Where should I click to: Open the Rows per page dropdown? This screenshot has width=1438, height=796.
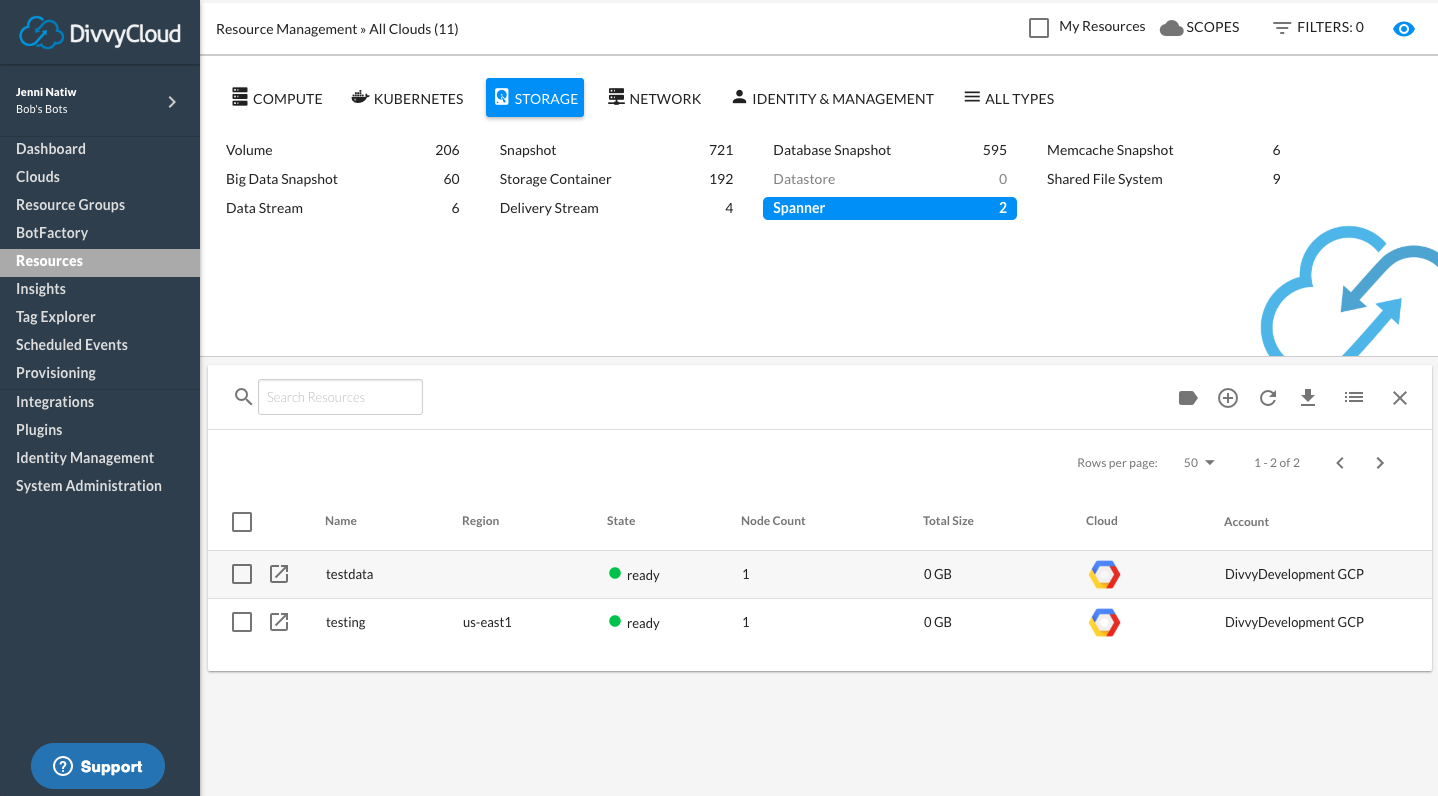pyautogui.click(x=1198, y=463)
